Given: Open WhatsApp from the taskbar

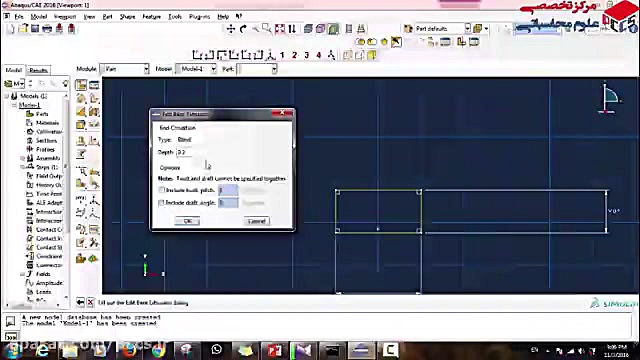Looking at the screenshot, I should (x=216, y=350).
